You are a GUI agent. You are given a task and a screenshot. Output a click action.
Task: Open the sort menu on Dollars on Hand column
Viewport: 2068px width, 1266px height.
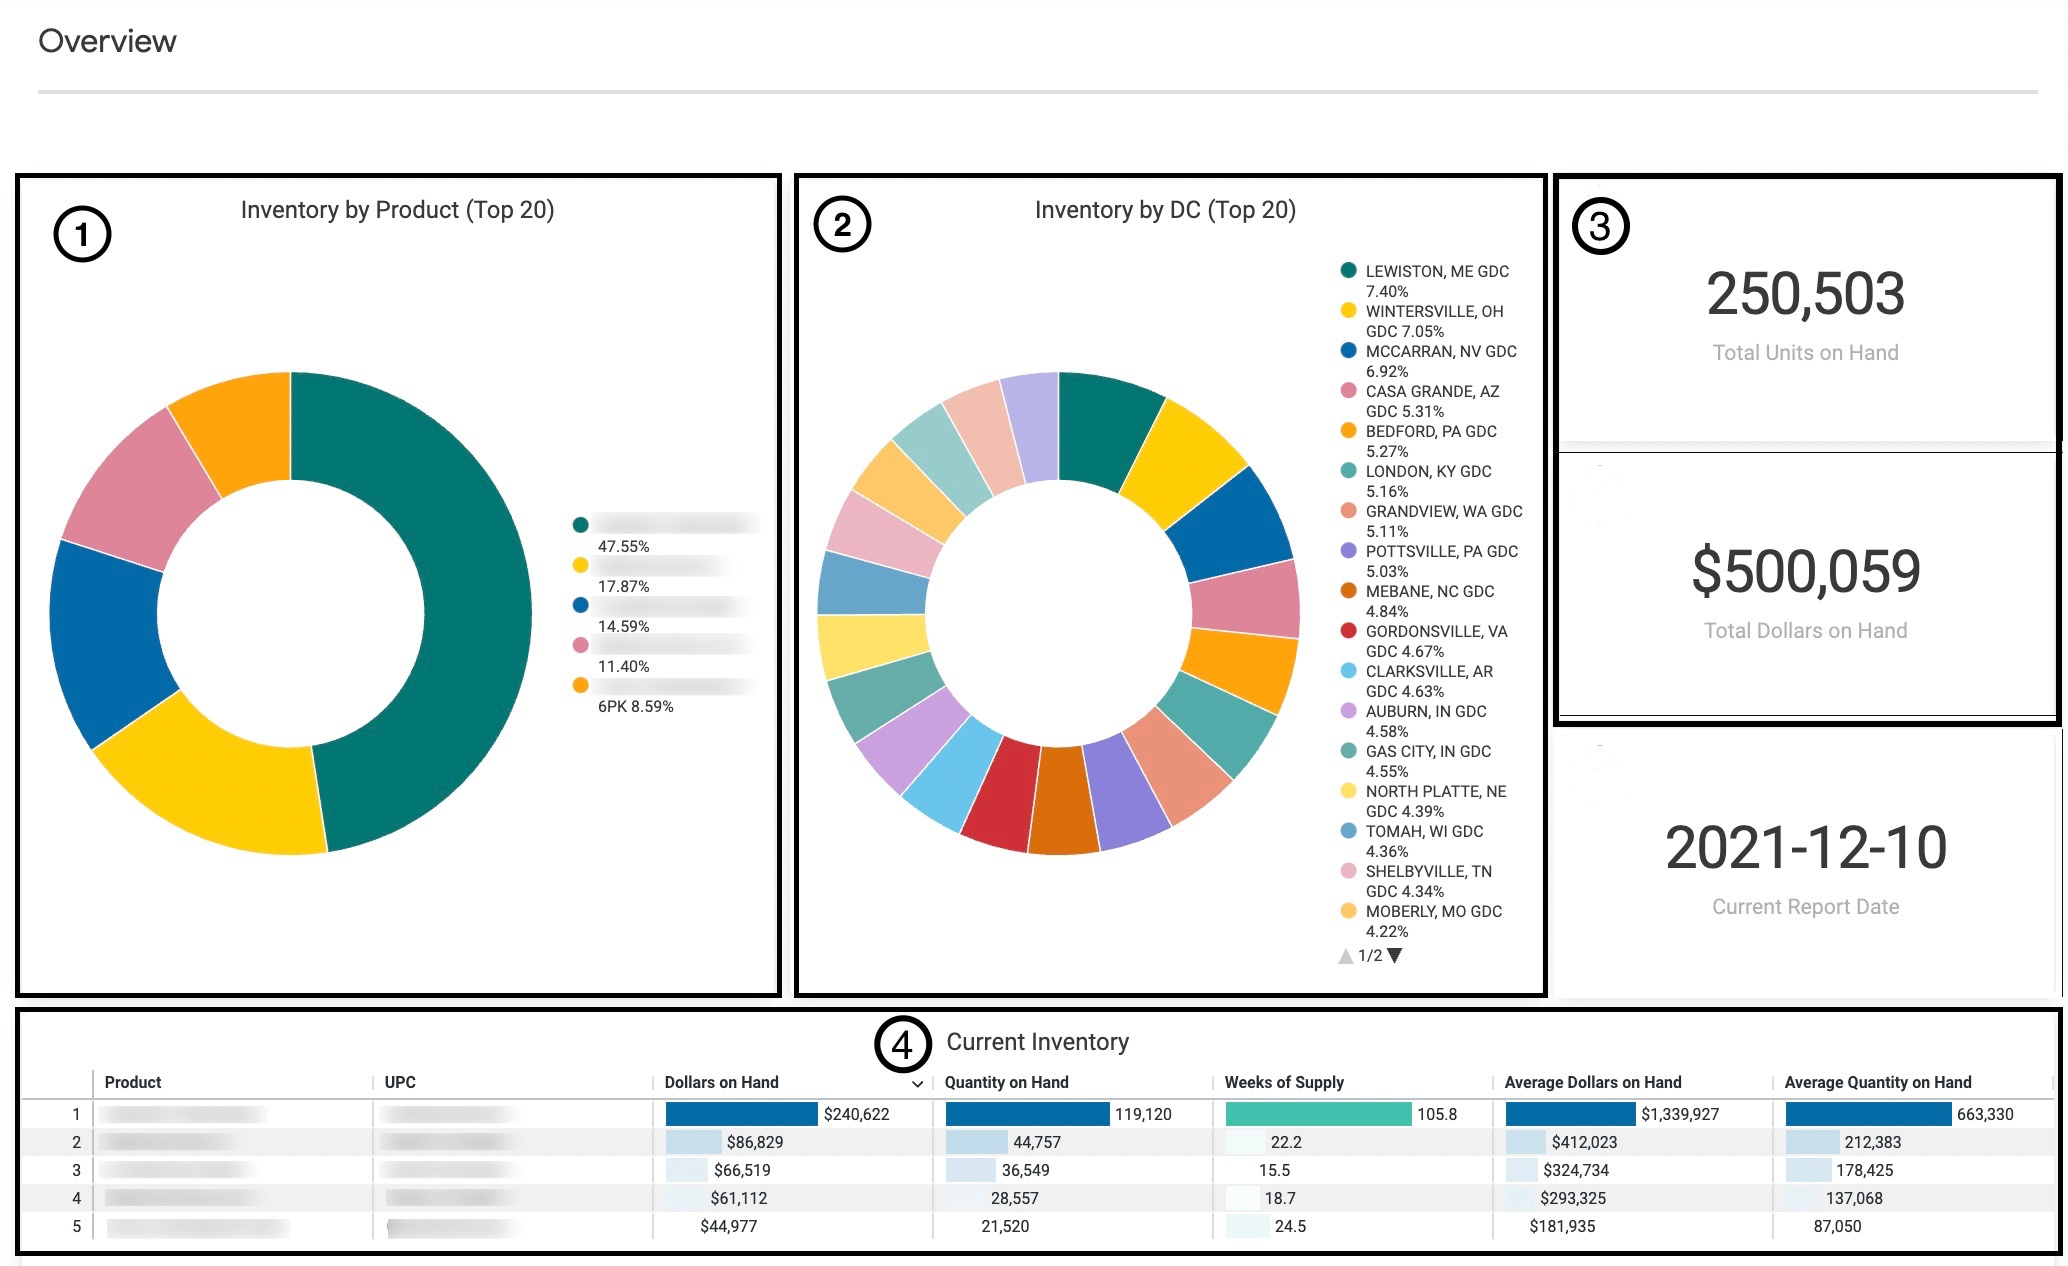click(x=917, y=1083)
